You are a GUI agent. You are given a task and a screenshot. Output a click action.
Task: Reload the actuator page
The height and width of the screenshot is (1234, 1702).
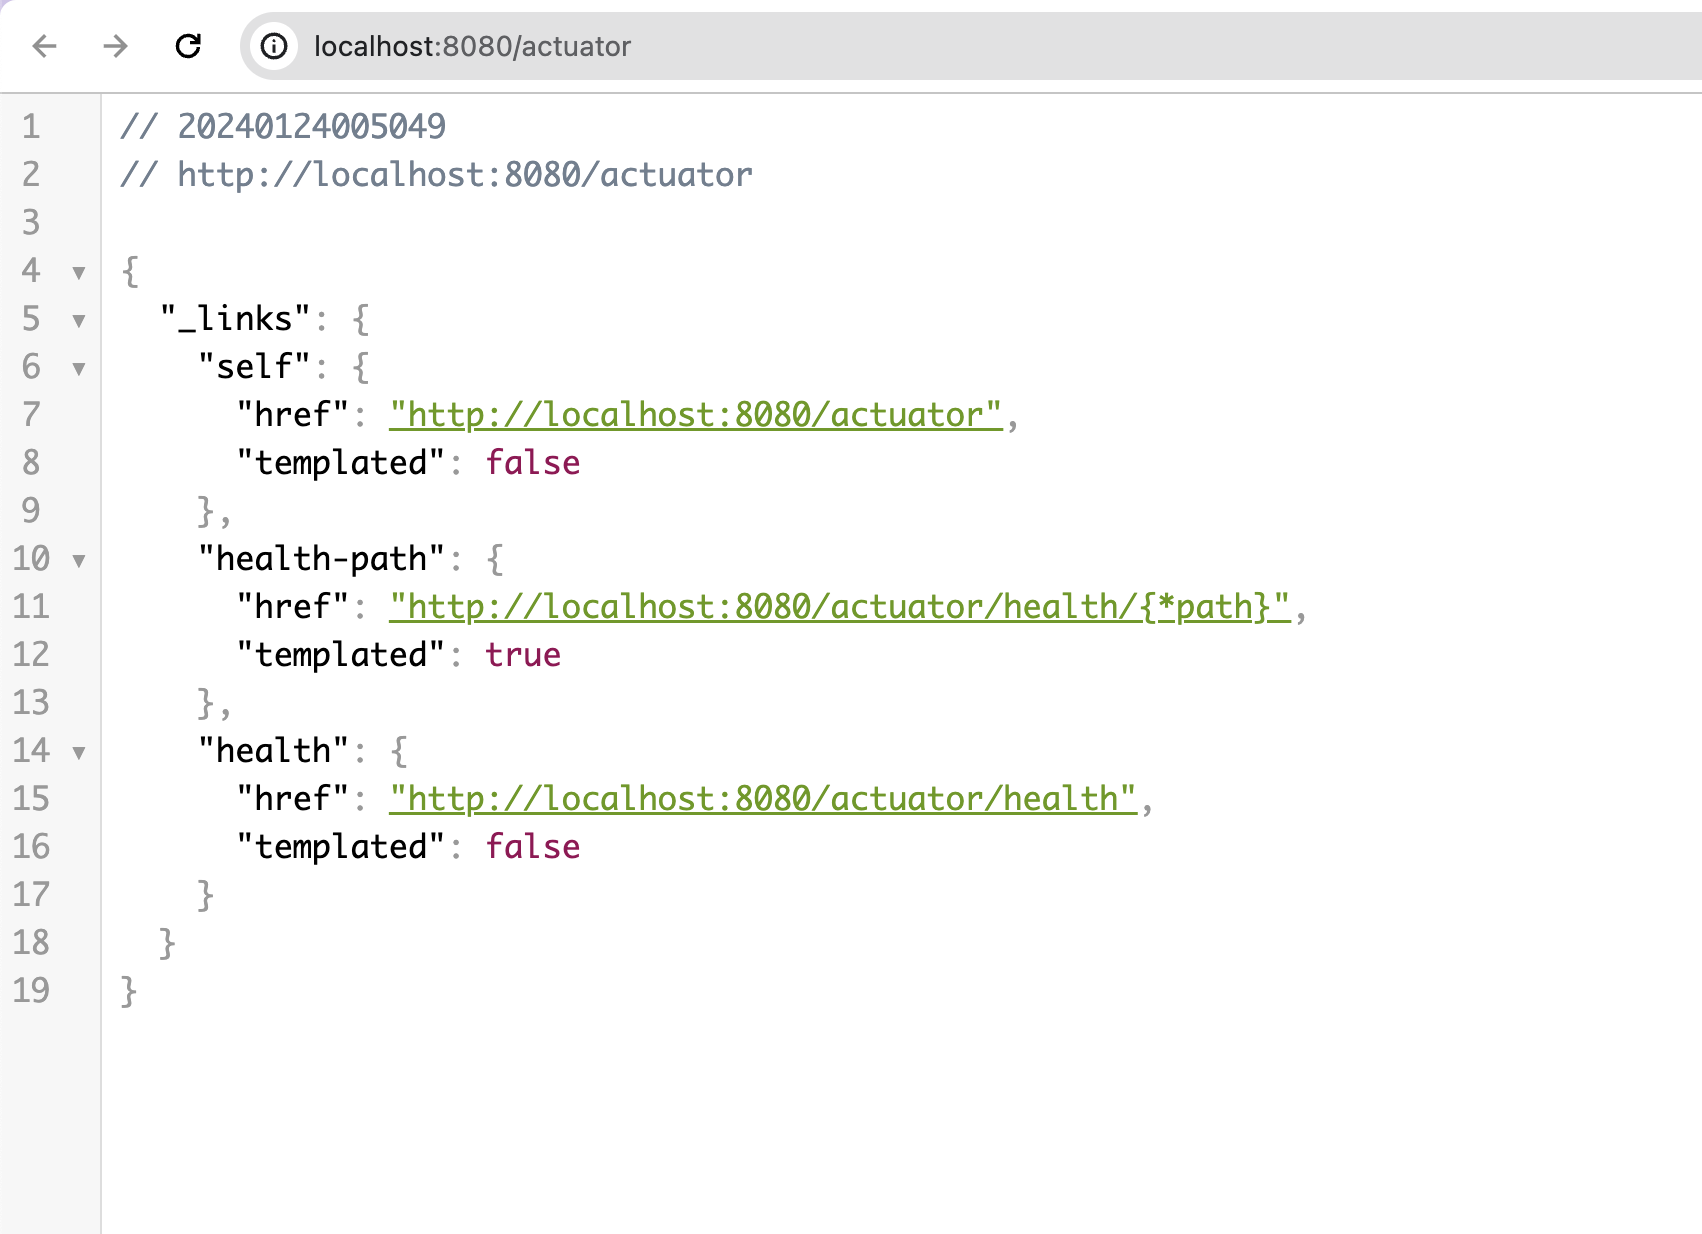(x=188, y=46)
